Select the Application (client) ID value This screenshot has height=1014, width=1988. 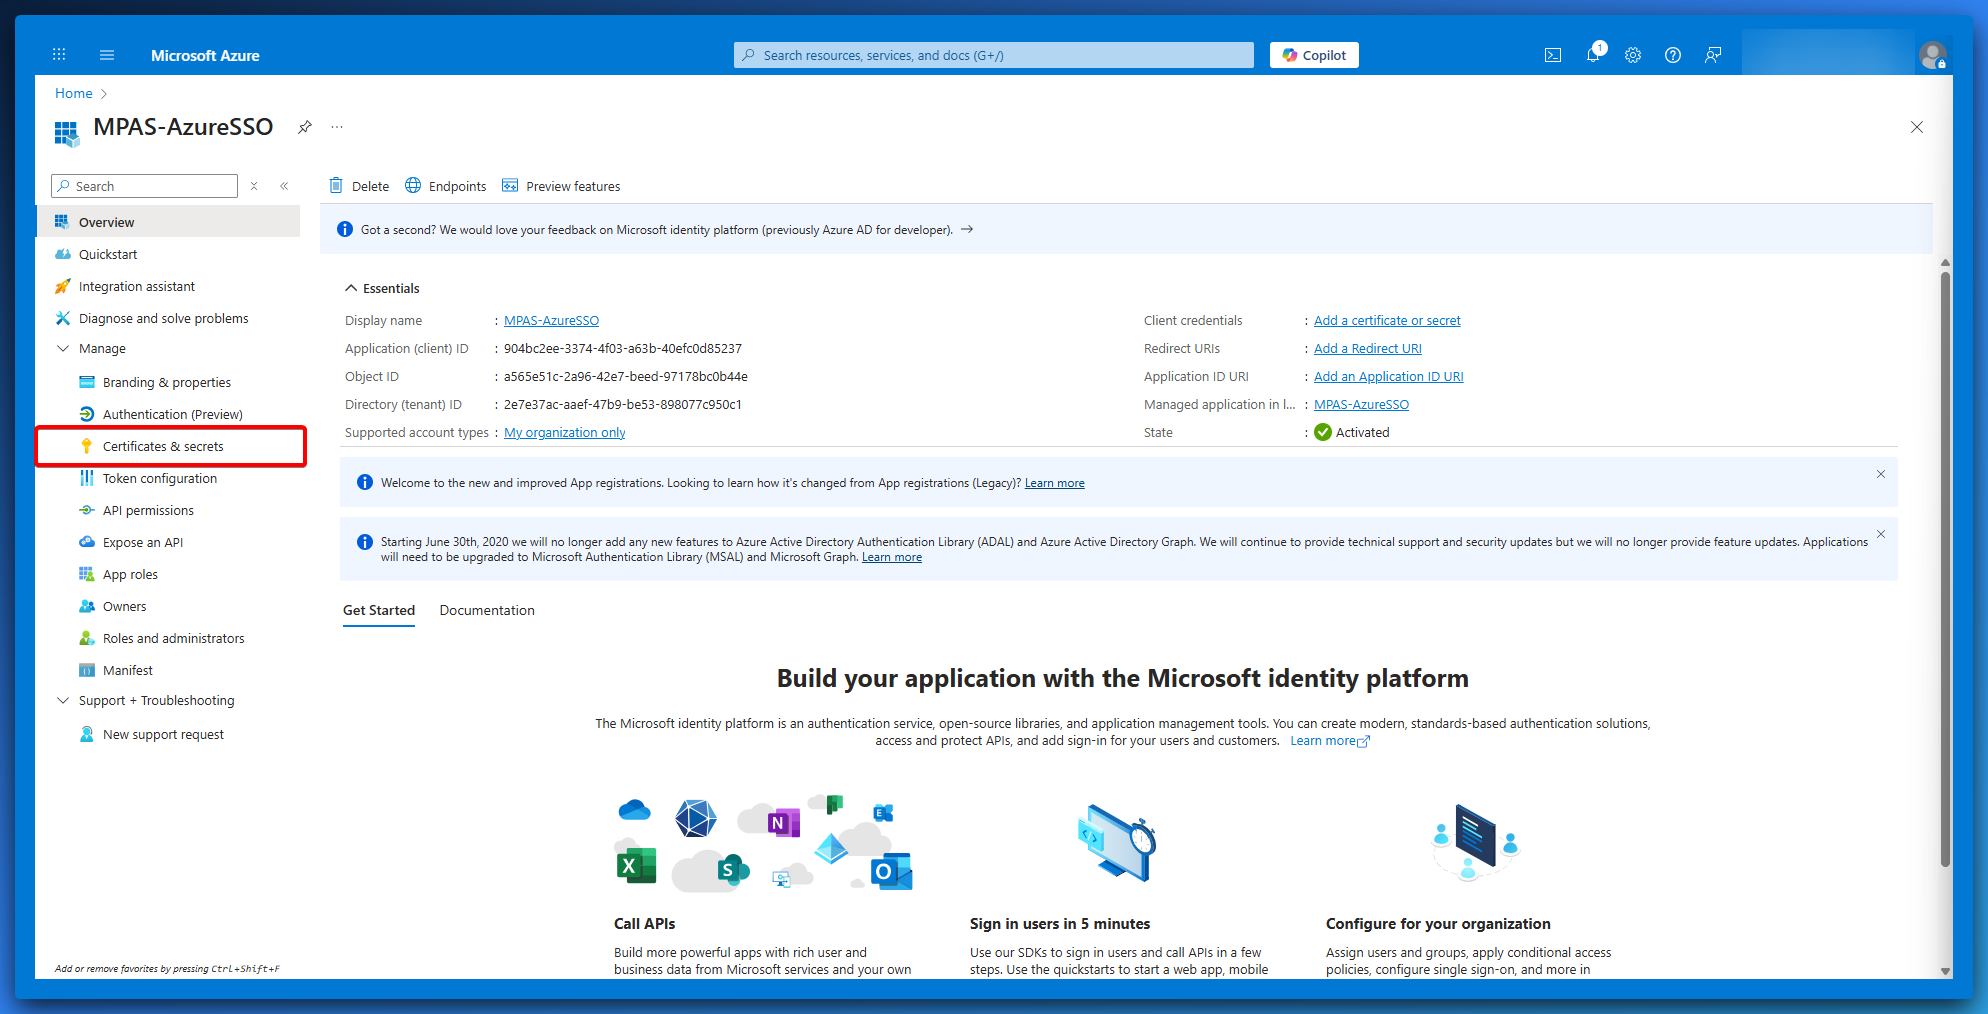pyautogui.click(x=623, y=348)
